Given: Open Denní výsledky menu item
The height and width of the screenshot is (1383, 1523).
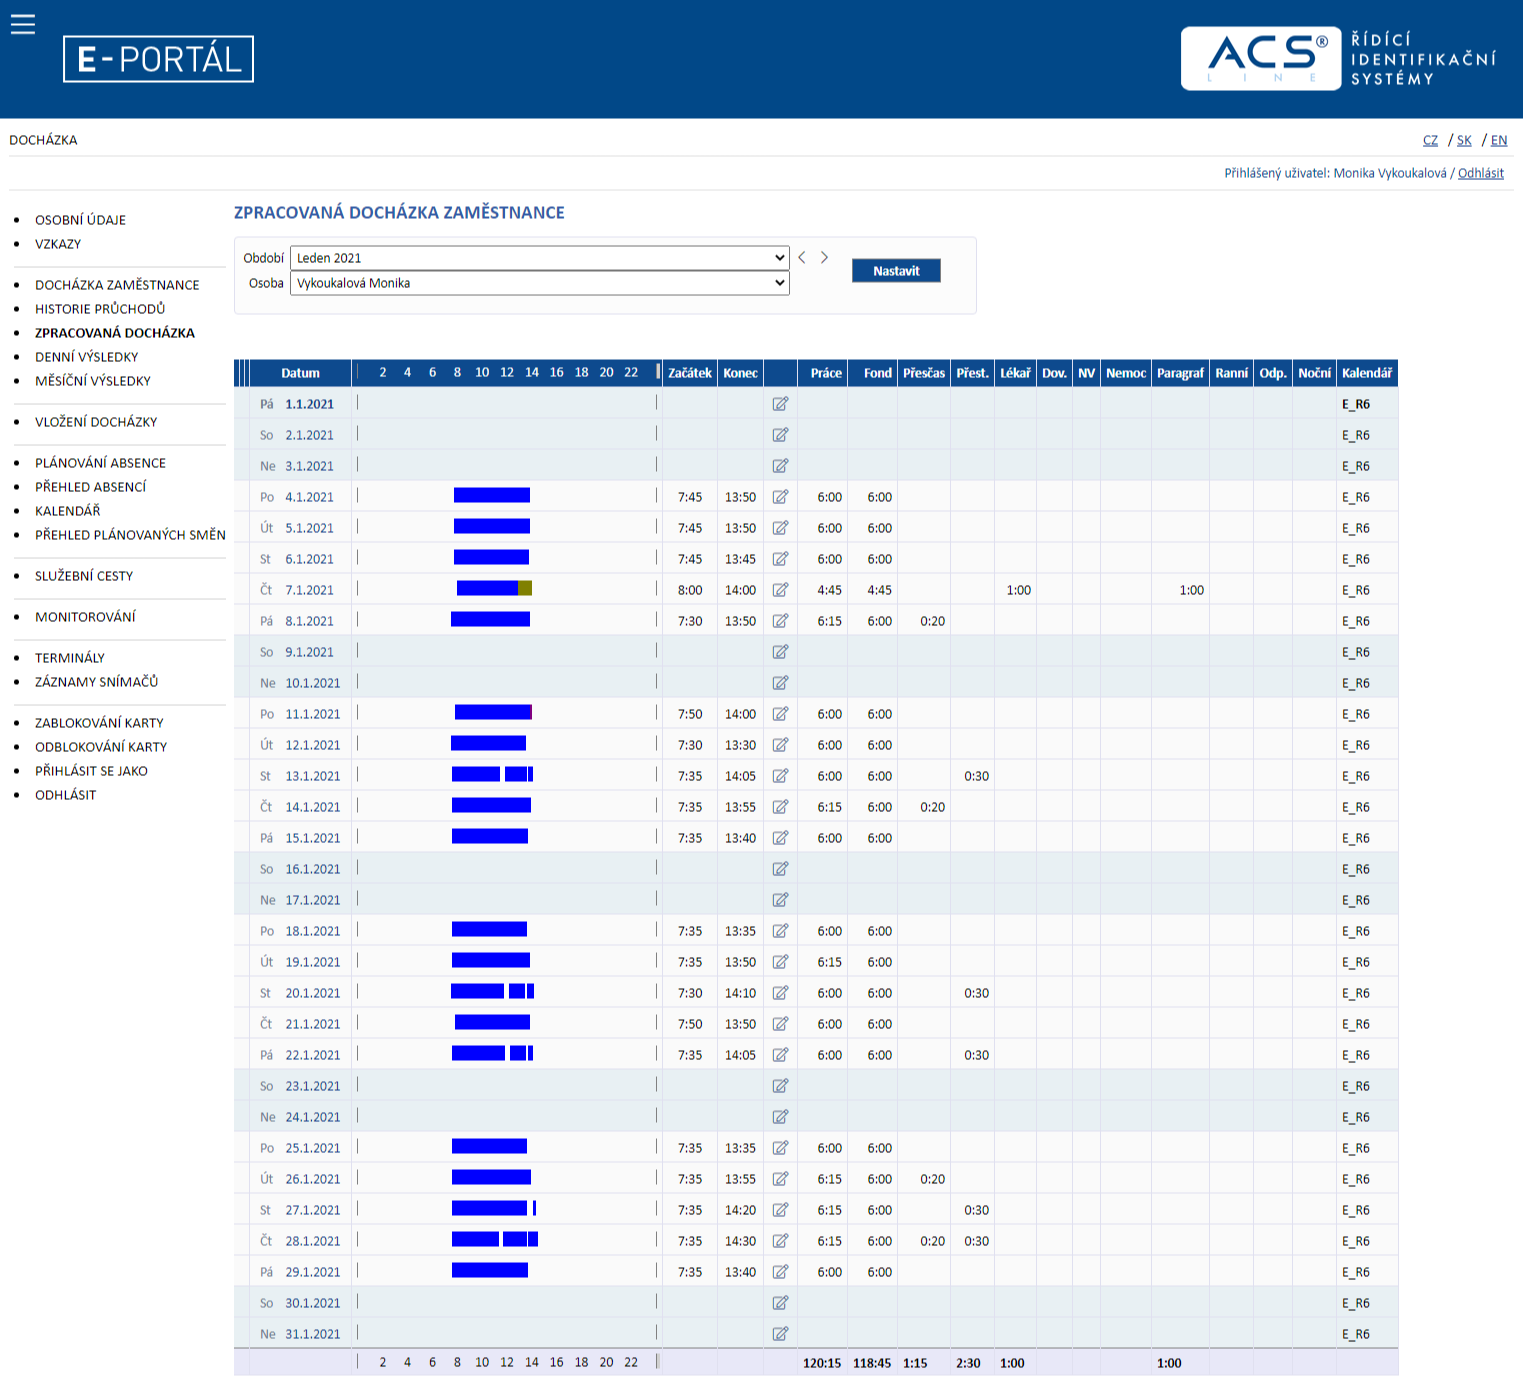Looking at the screenshot, I should [87, 357].
